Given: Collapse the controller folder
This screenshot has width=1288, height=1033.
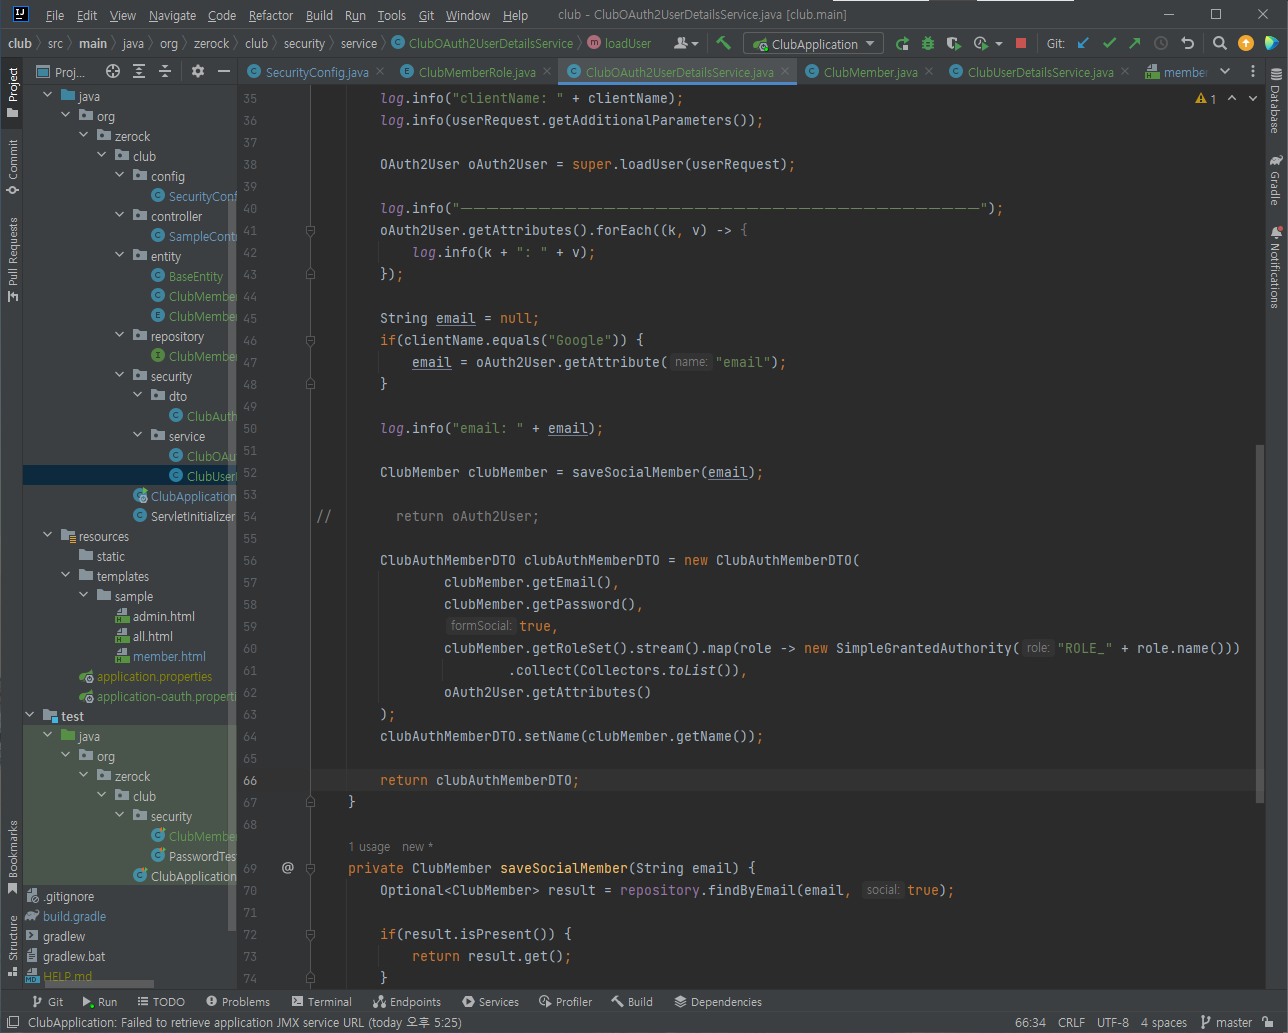Looking at the screenshot, I should click(x=120, y=215).
